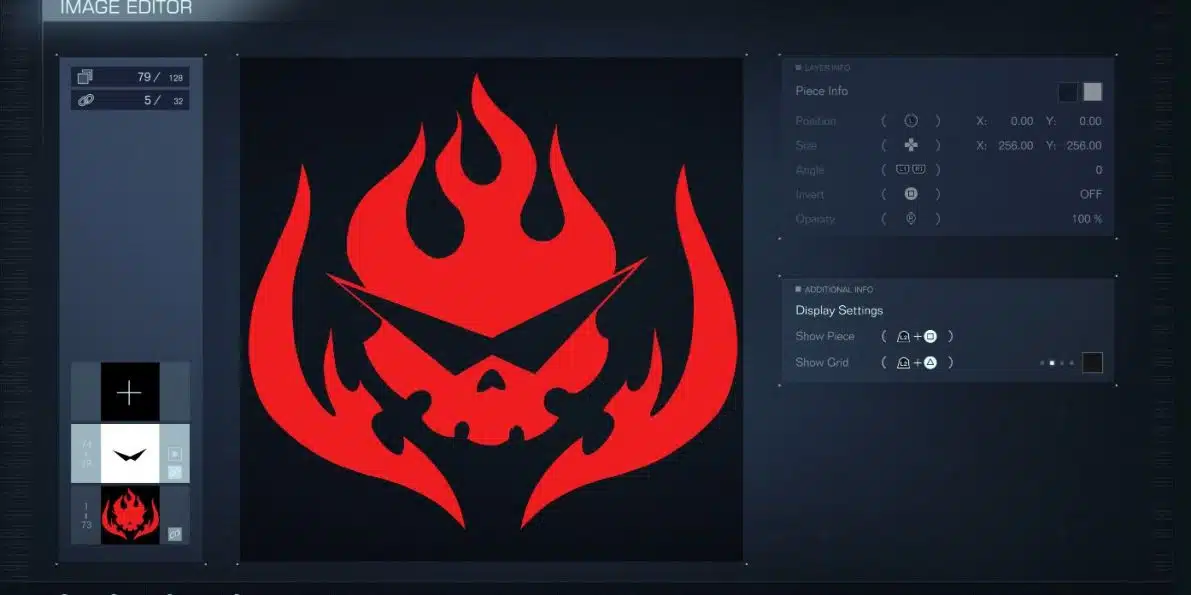Click the Size label
This screenshot has width=1191, height=595.
(806, 145)
